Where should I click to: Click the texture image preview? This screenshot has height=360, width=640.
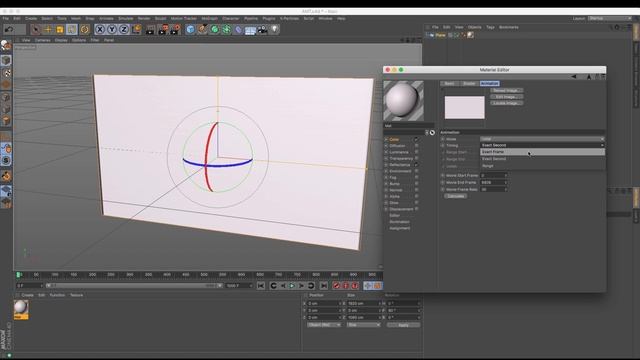pos(464,107)
